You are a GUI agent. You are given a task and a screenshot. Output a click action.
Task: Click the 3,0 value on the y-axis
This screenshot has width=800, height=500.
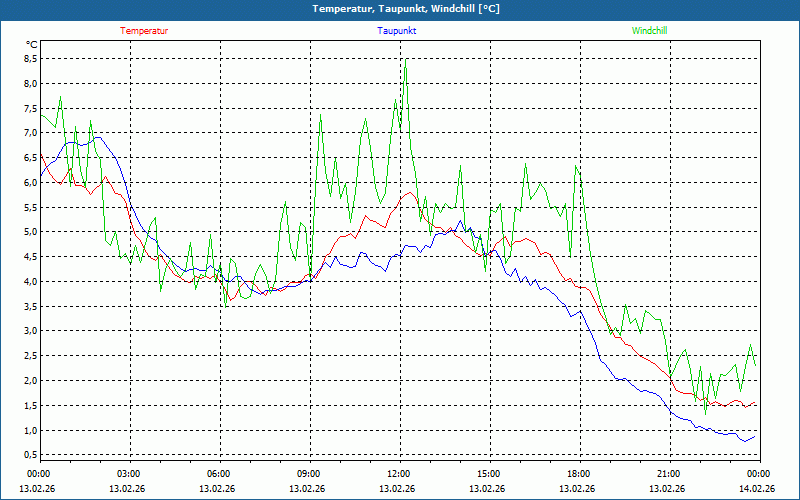click(29, 331)
